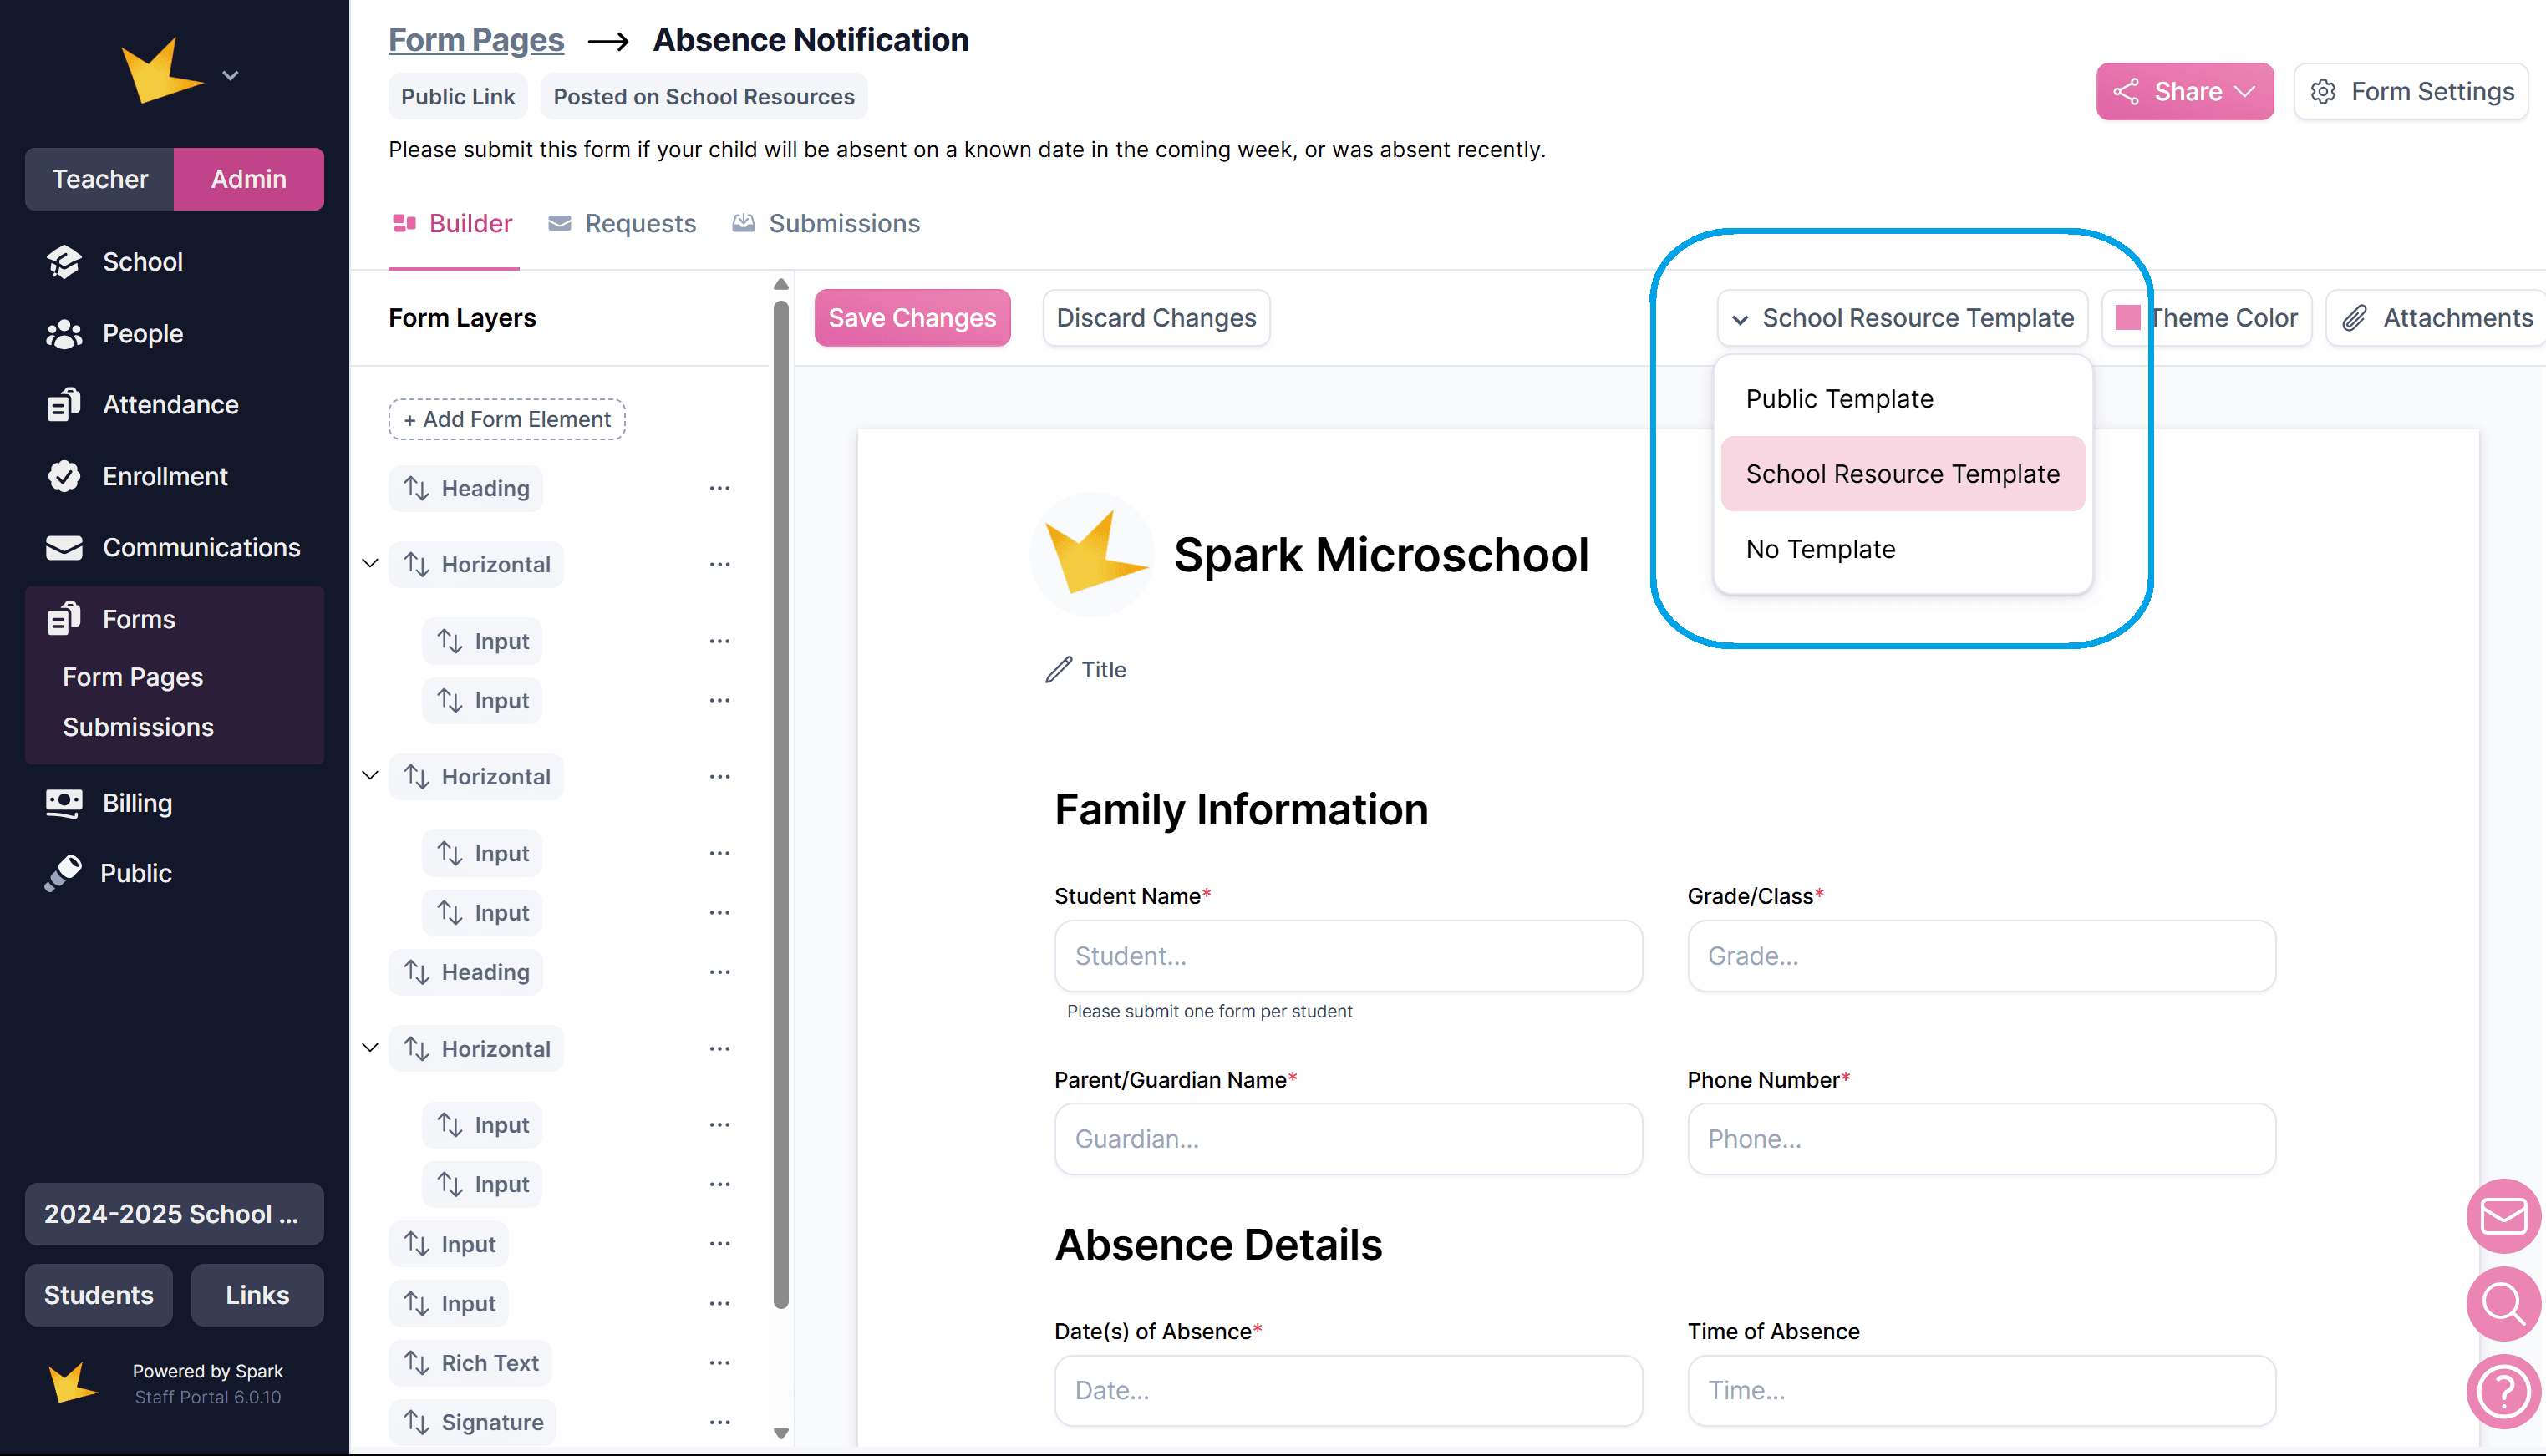Click the Save Changes button
Viewport: 2546px width, 1456px height.
coord(911,318)
